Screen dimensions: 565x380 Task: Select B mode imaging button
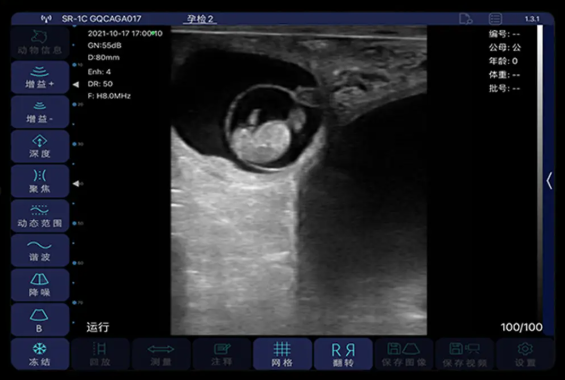[x=40, y=319]
